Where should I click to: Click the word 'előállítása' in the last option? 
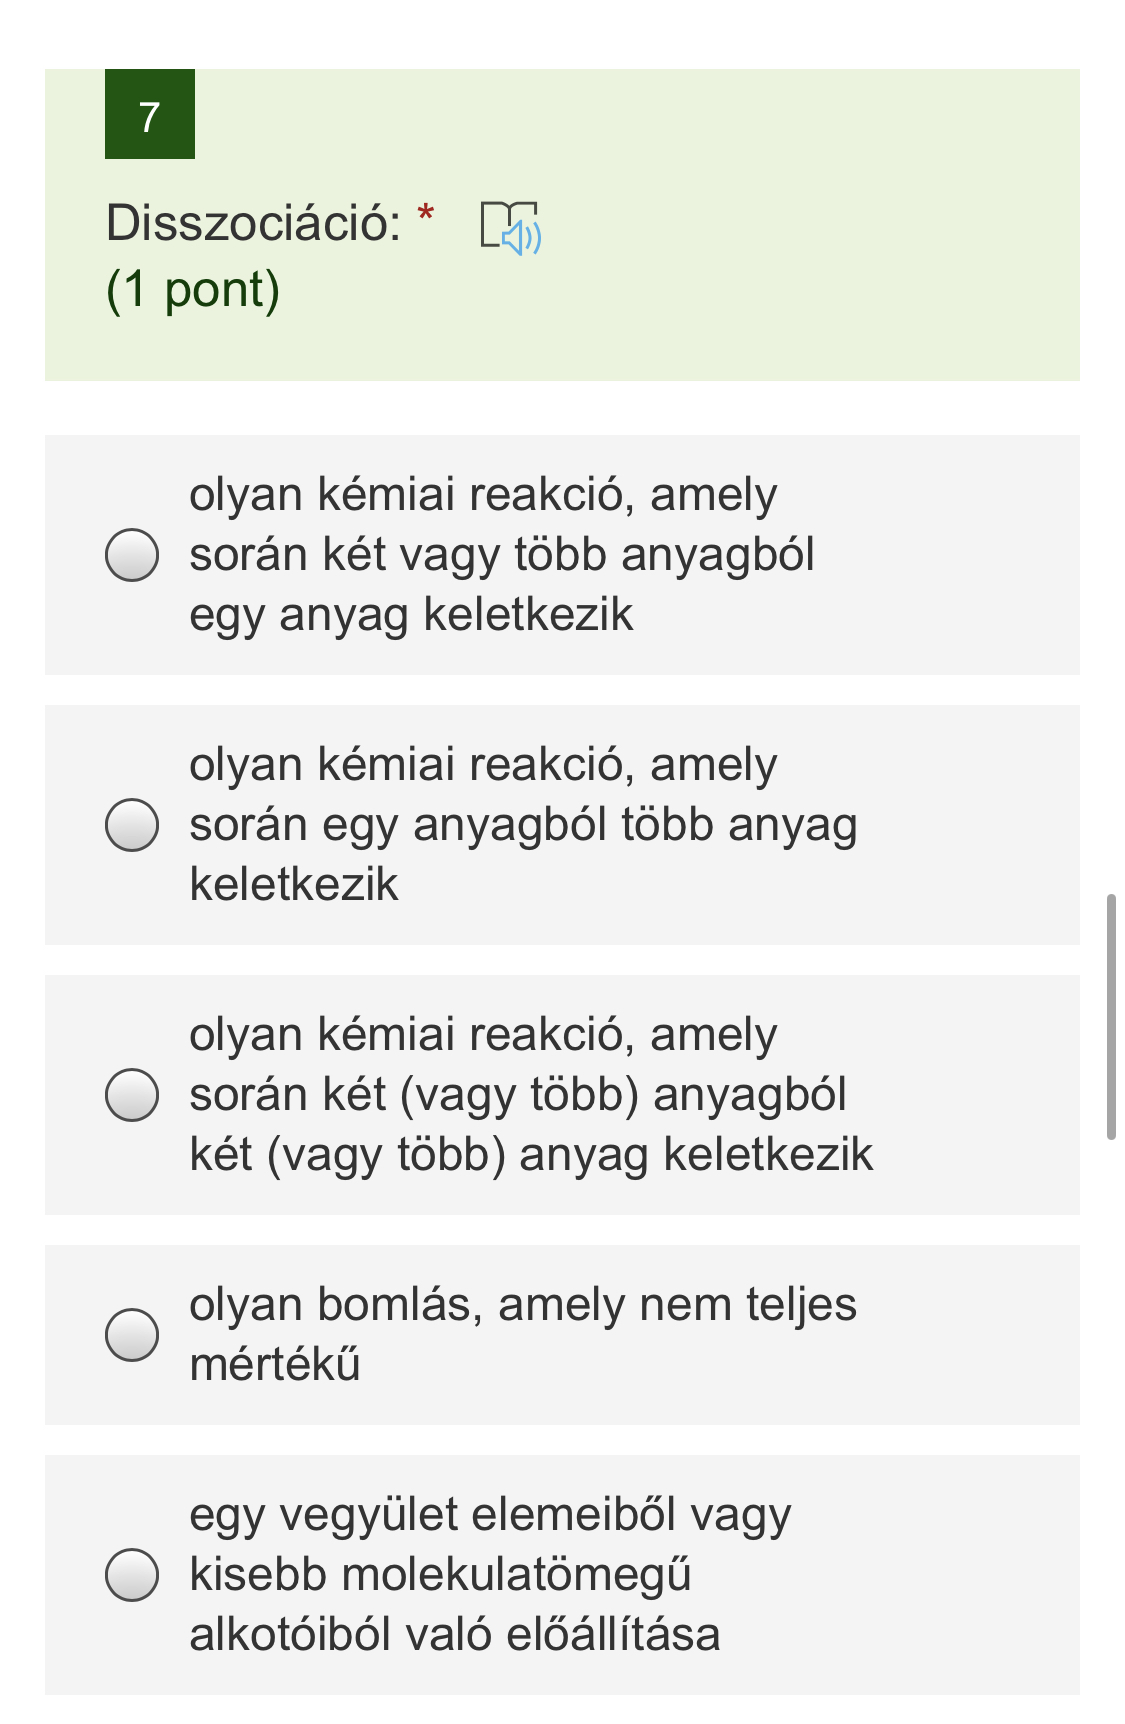[613, 1634]
